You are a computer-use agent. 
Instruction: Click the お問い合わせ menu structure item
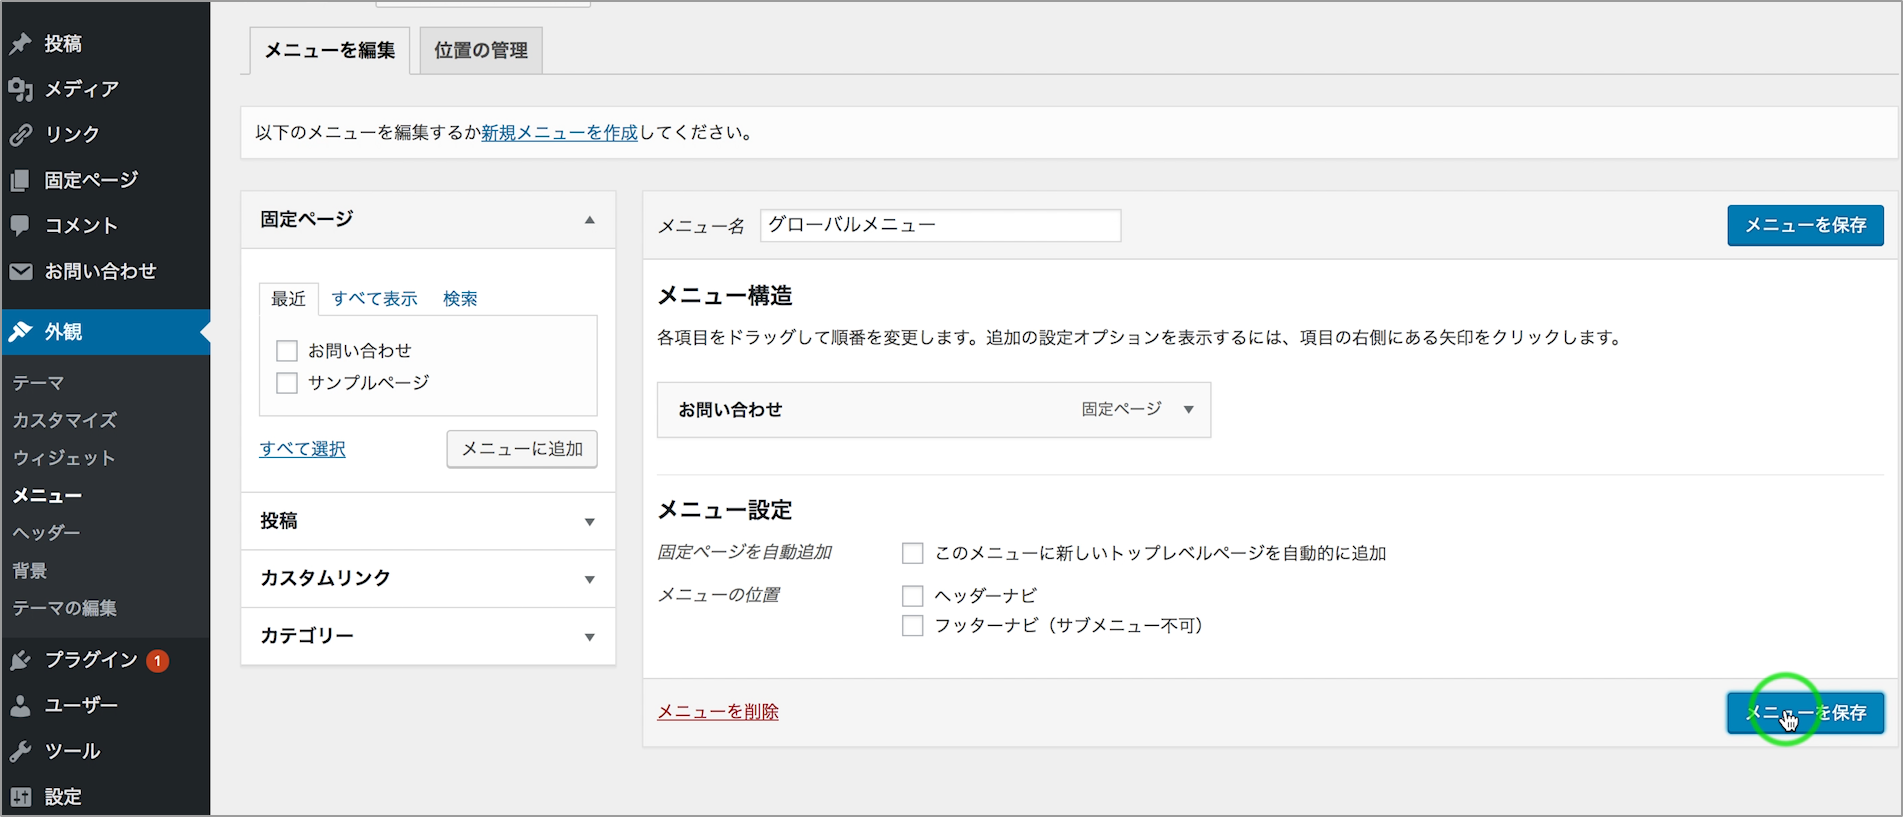934,410
